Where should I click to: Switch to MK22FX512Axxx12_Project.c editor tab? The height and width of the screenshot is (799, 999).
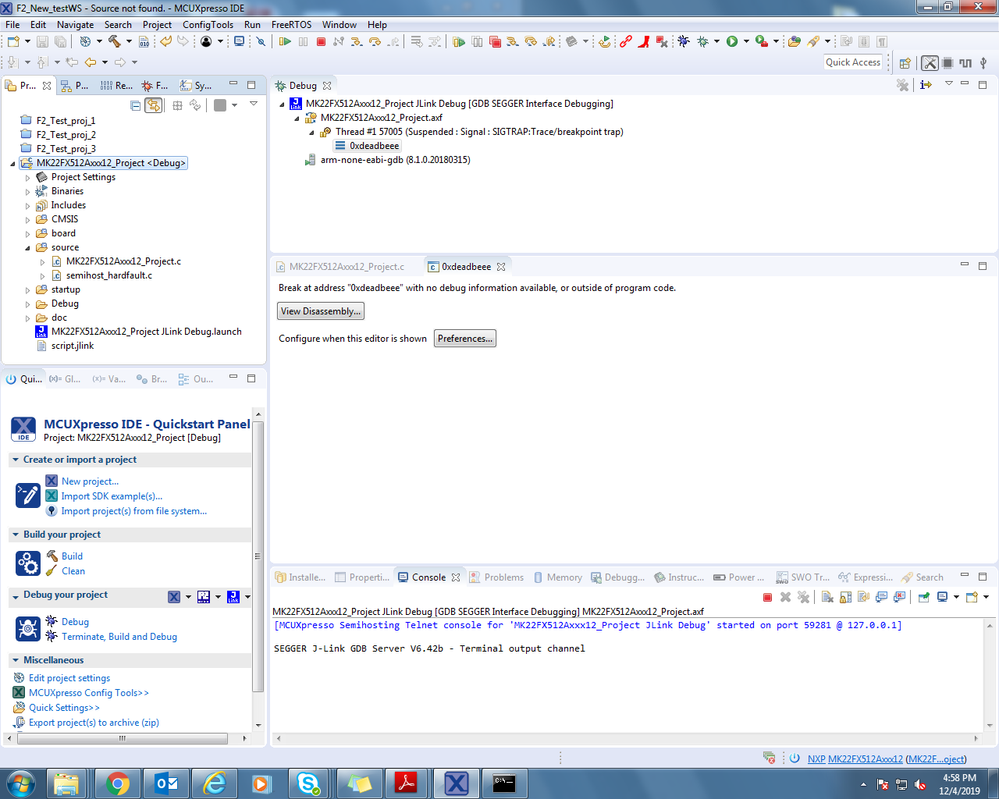(340, 266)
